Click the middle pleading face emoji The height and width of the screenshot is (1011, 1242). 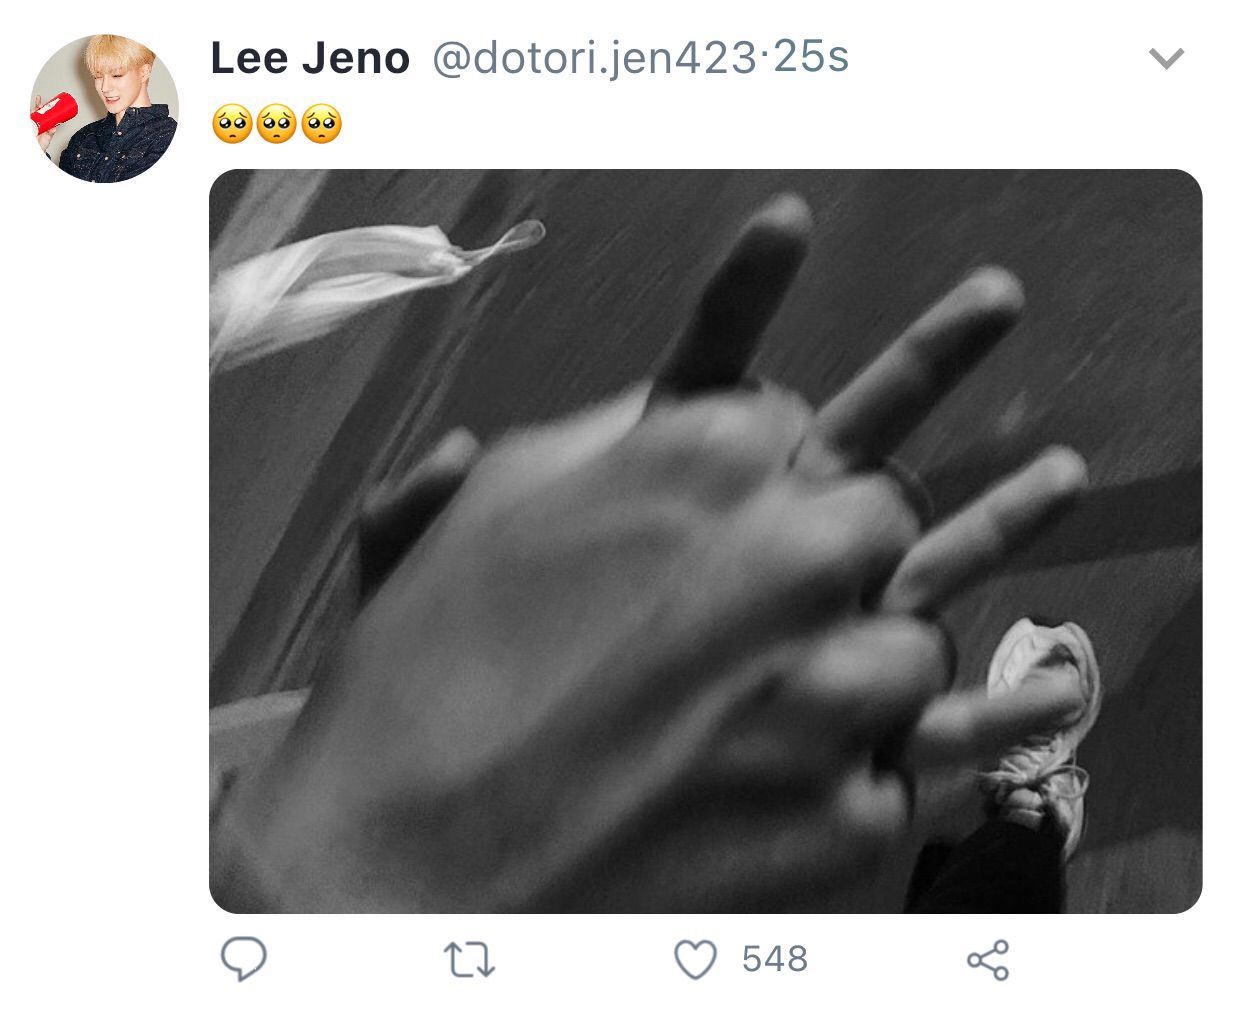point(277,125)
